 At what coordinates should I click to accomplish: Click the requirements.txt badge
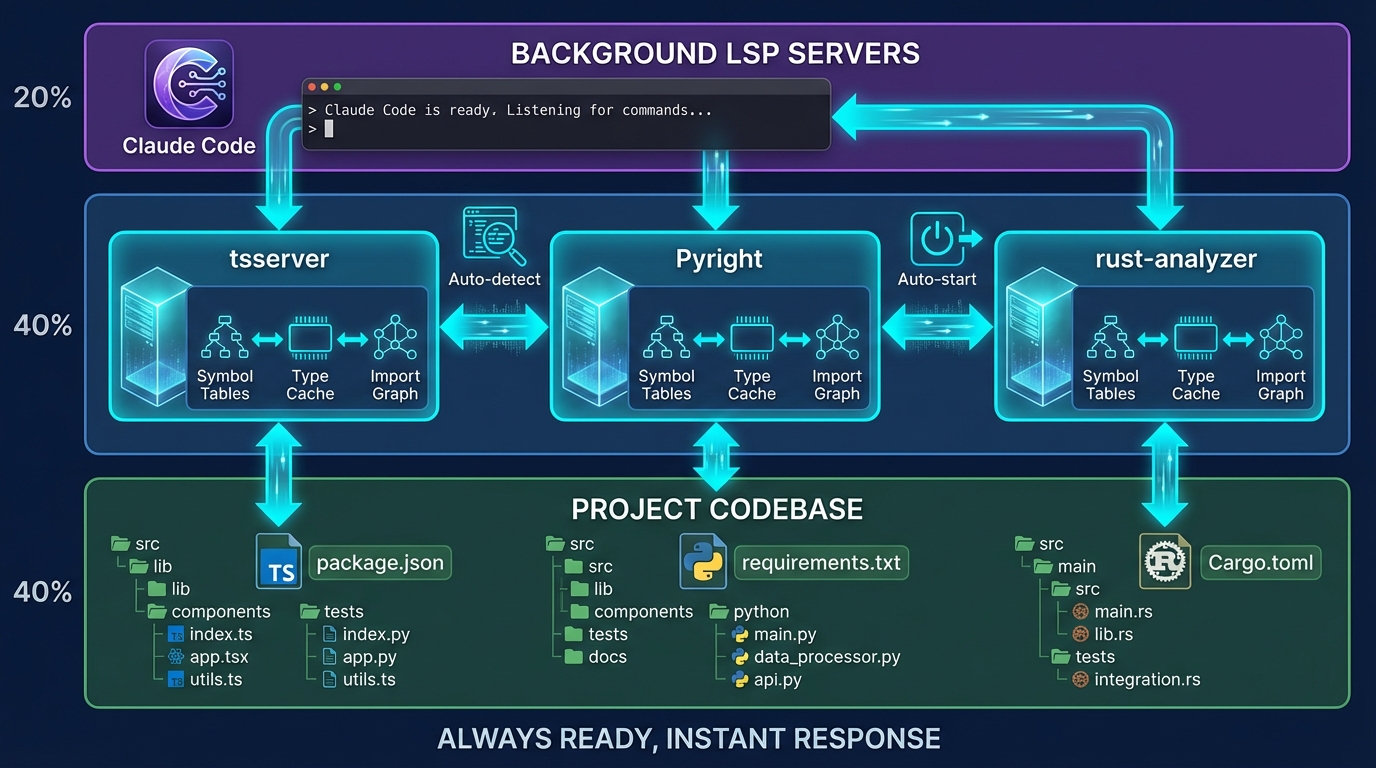tap(821, 563)
